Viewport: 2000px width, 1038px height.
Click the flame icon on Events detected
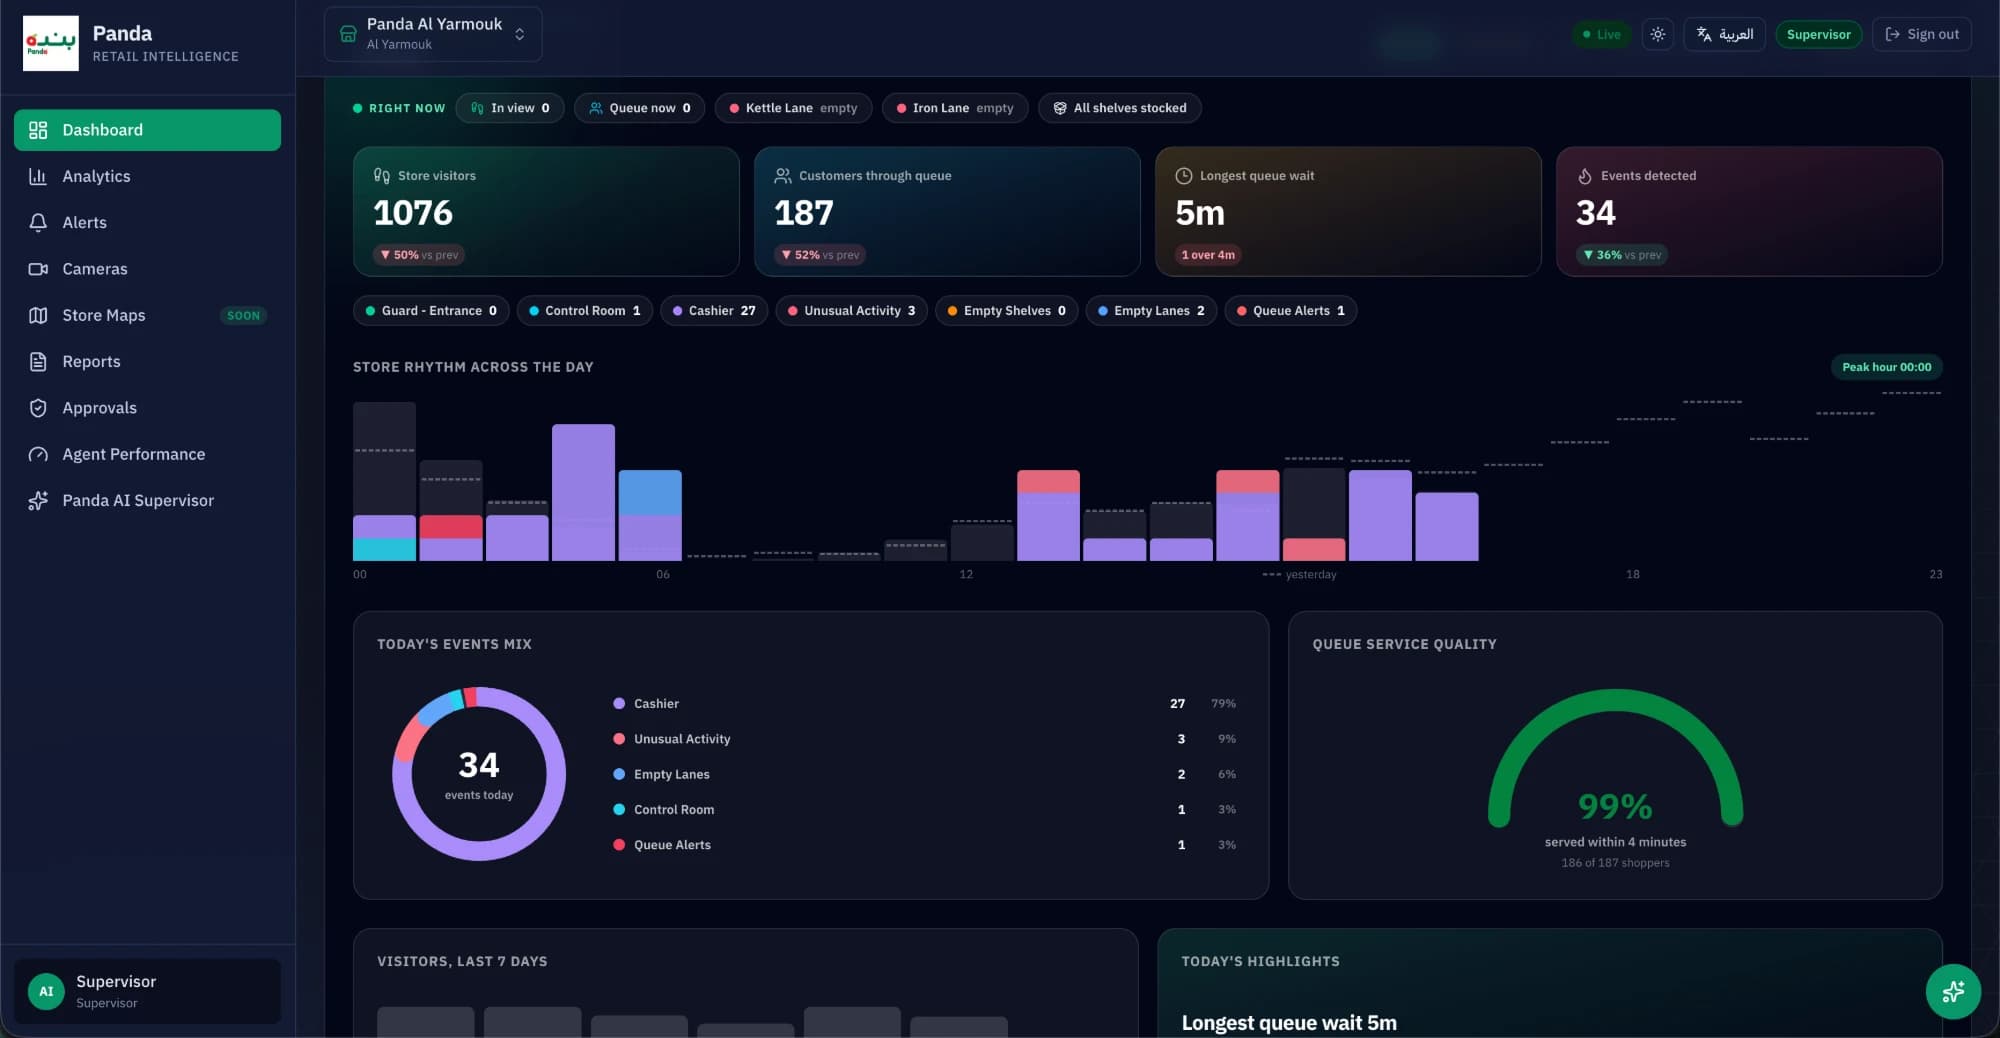[1585, 175]
